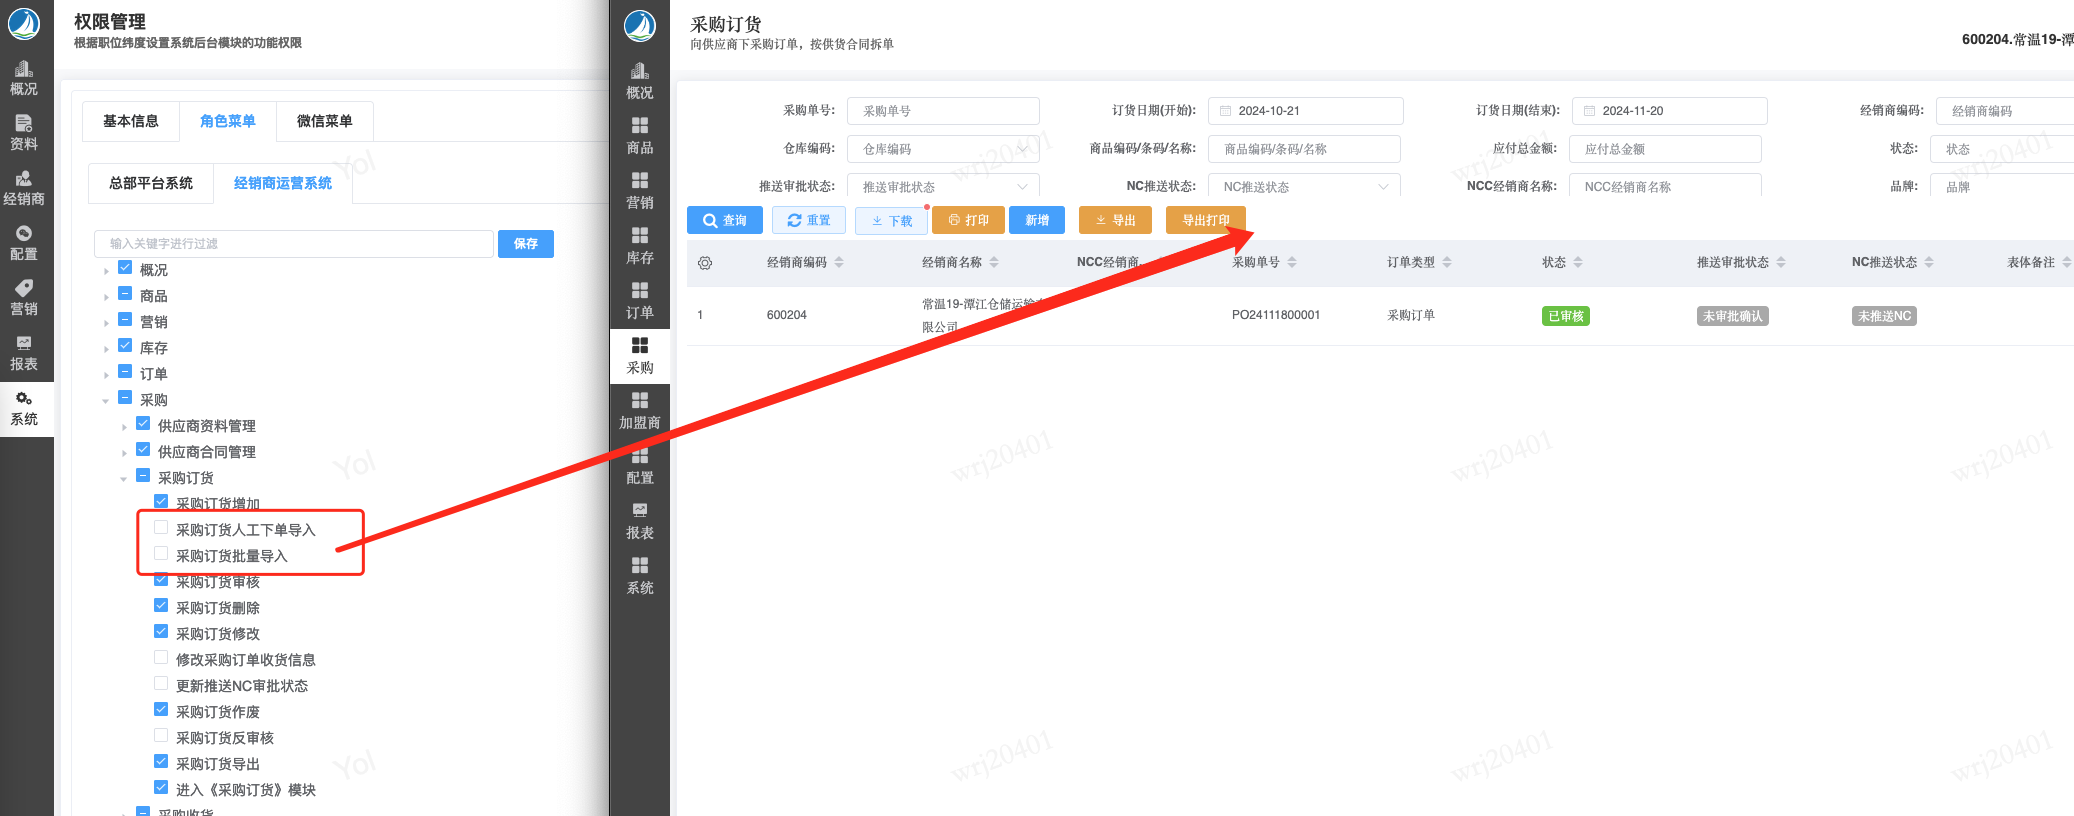Toggle the 商品 permission checkbox
Viewport: 2074px width, 816px height.
tap(125, 294)
